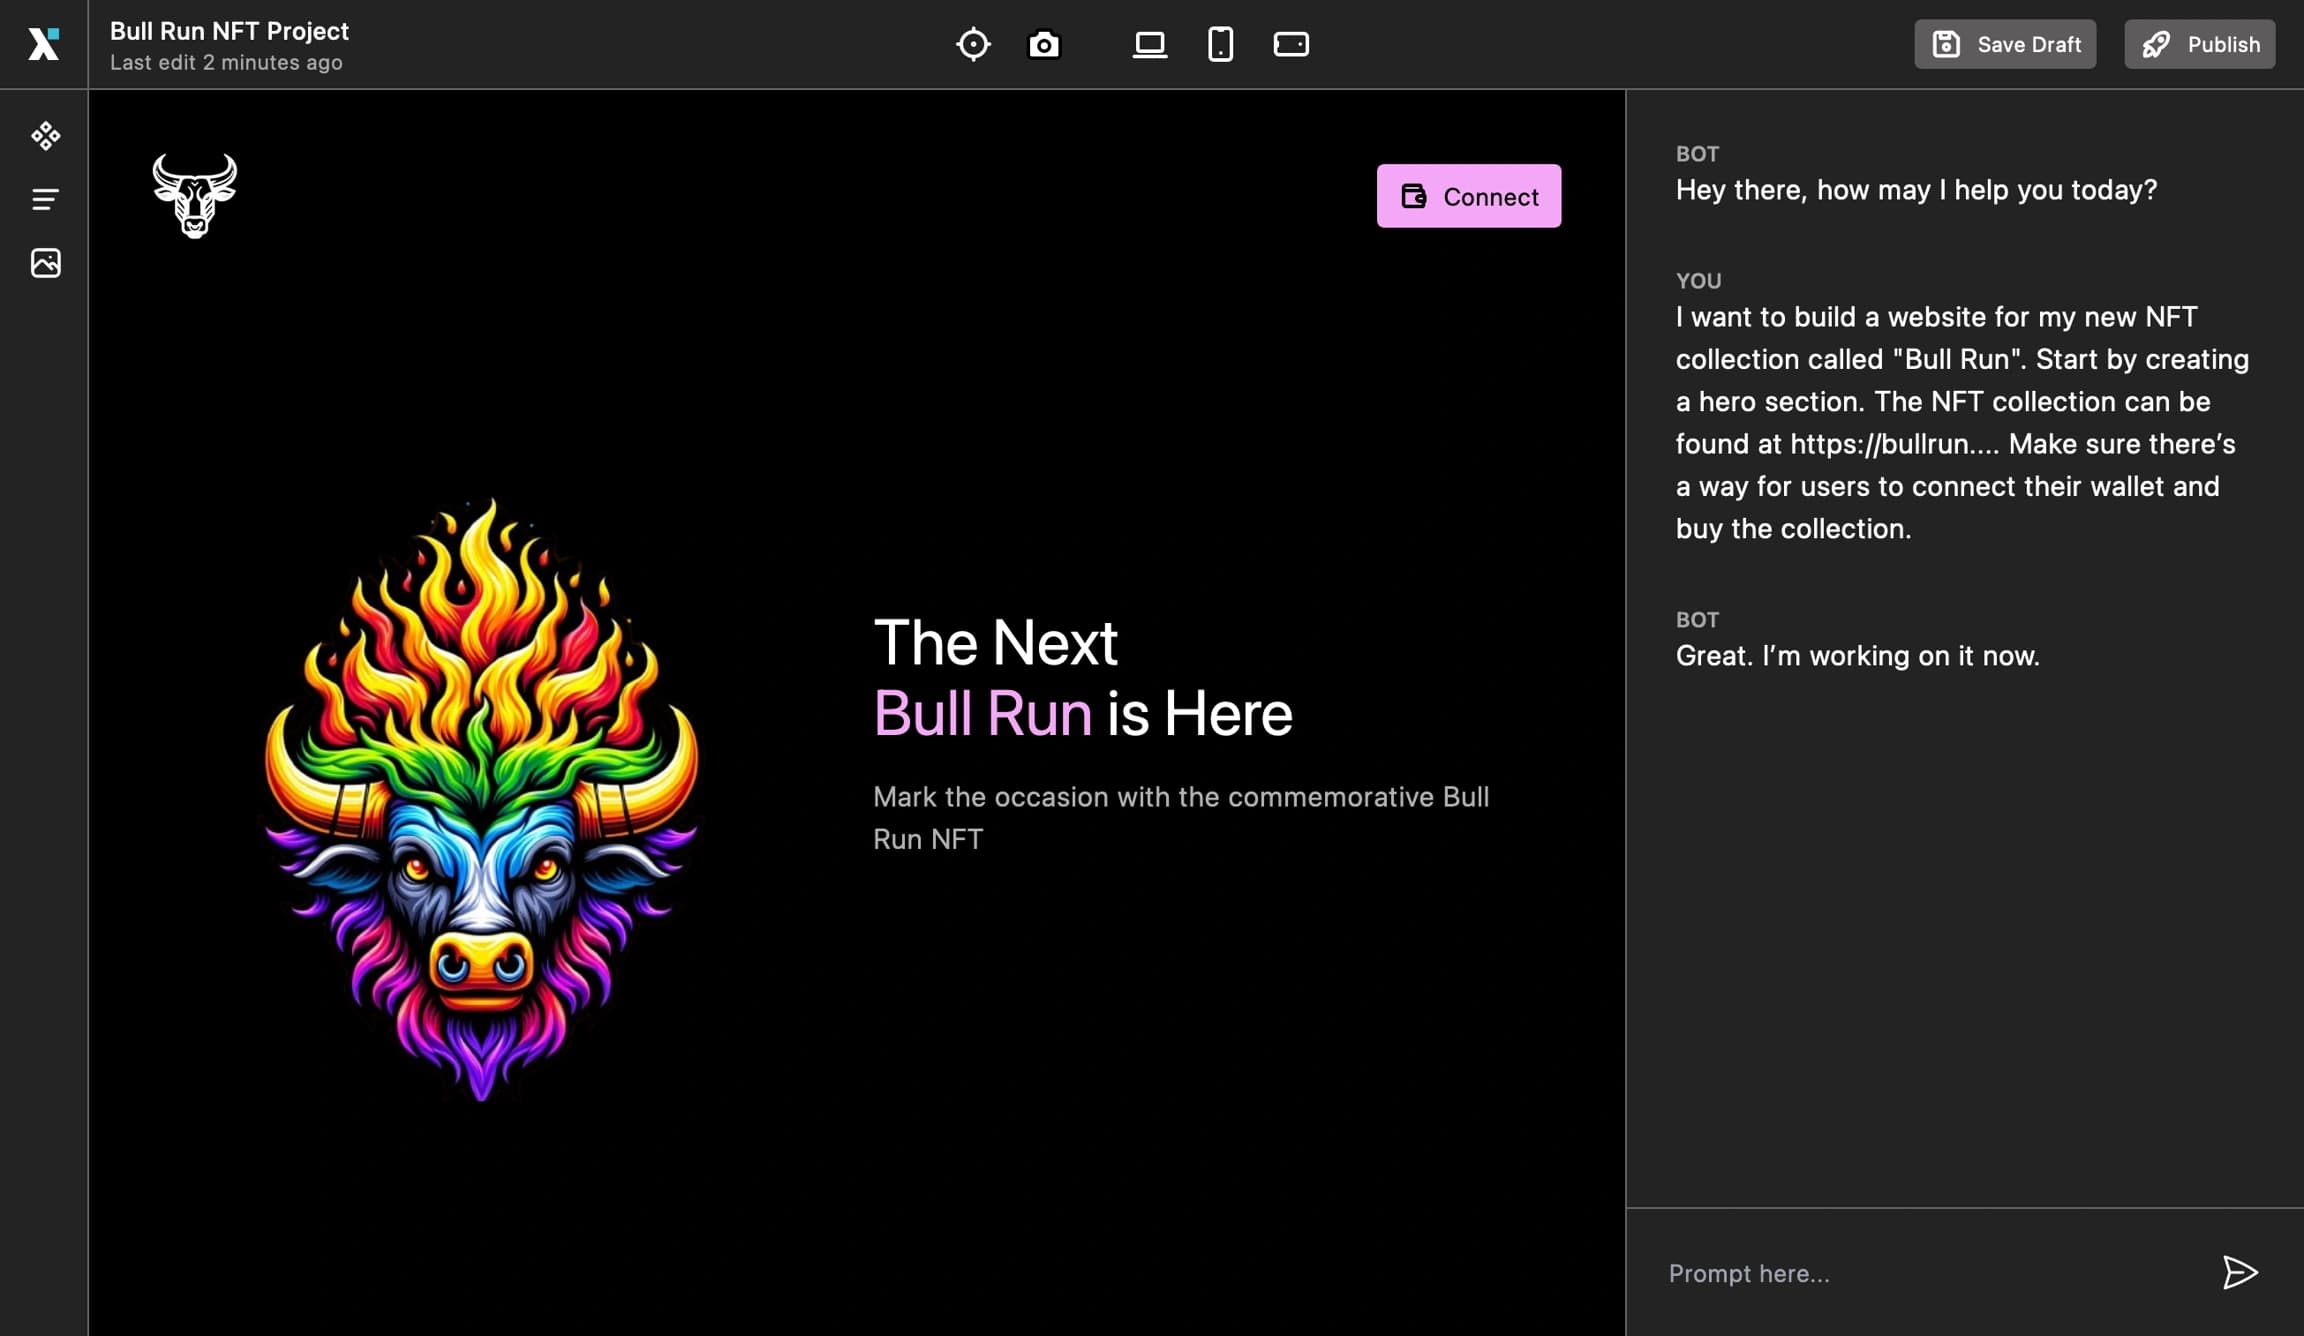Open the X logo home icon
This screenshot has width=2304, height=1336.
[x=43, y=44]
